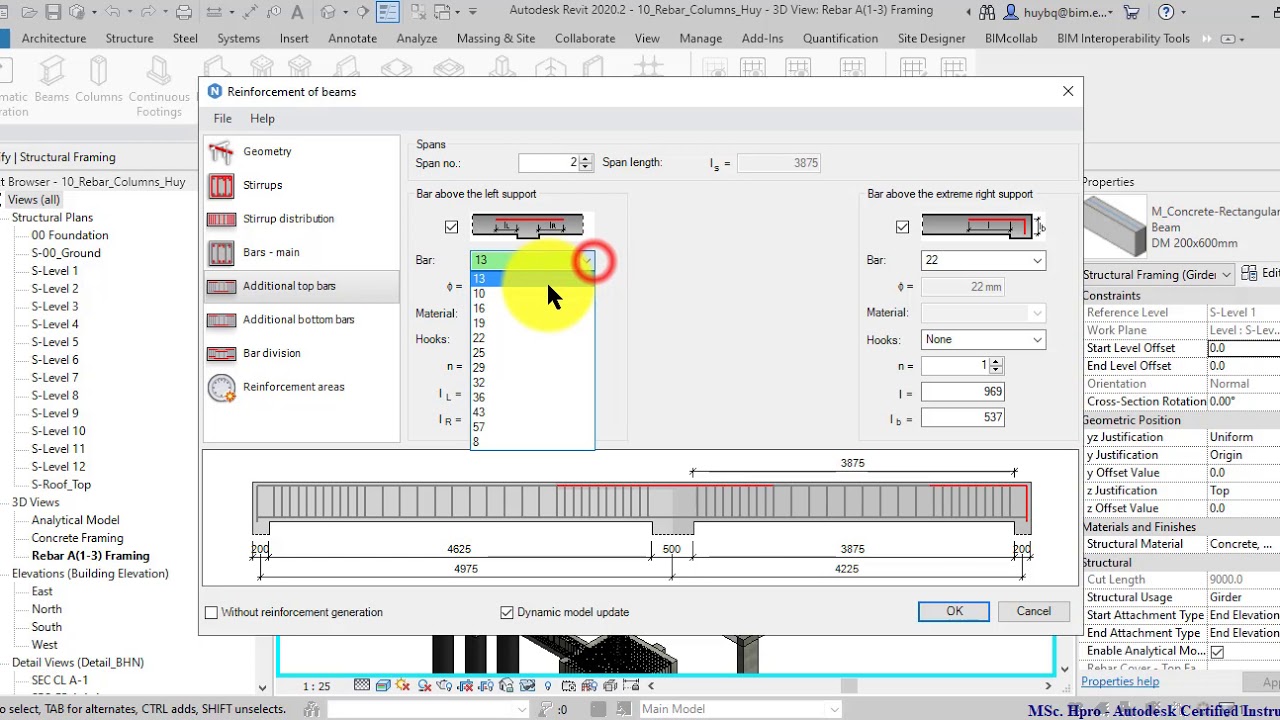Click the binoculars search icon
This screenshot has height=720, width=1280.
988,12
